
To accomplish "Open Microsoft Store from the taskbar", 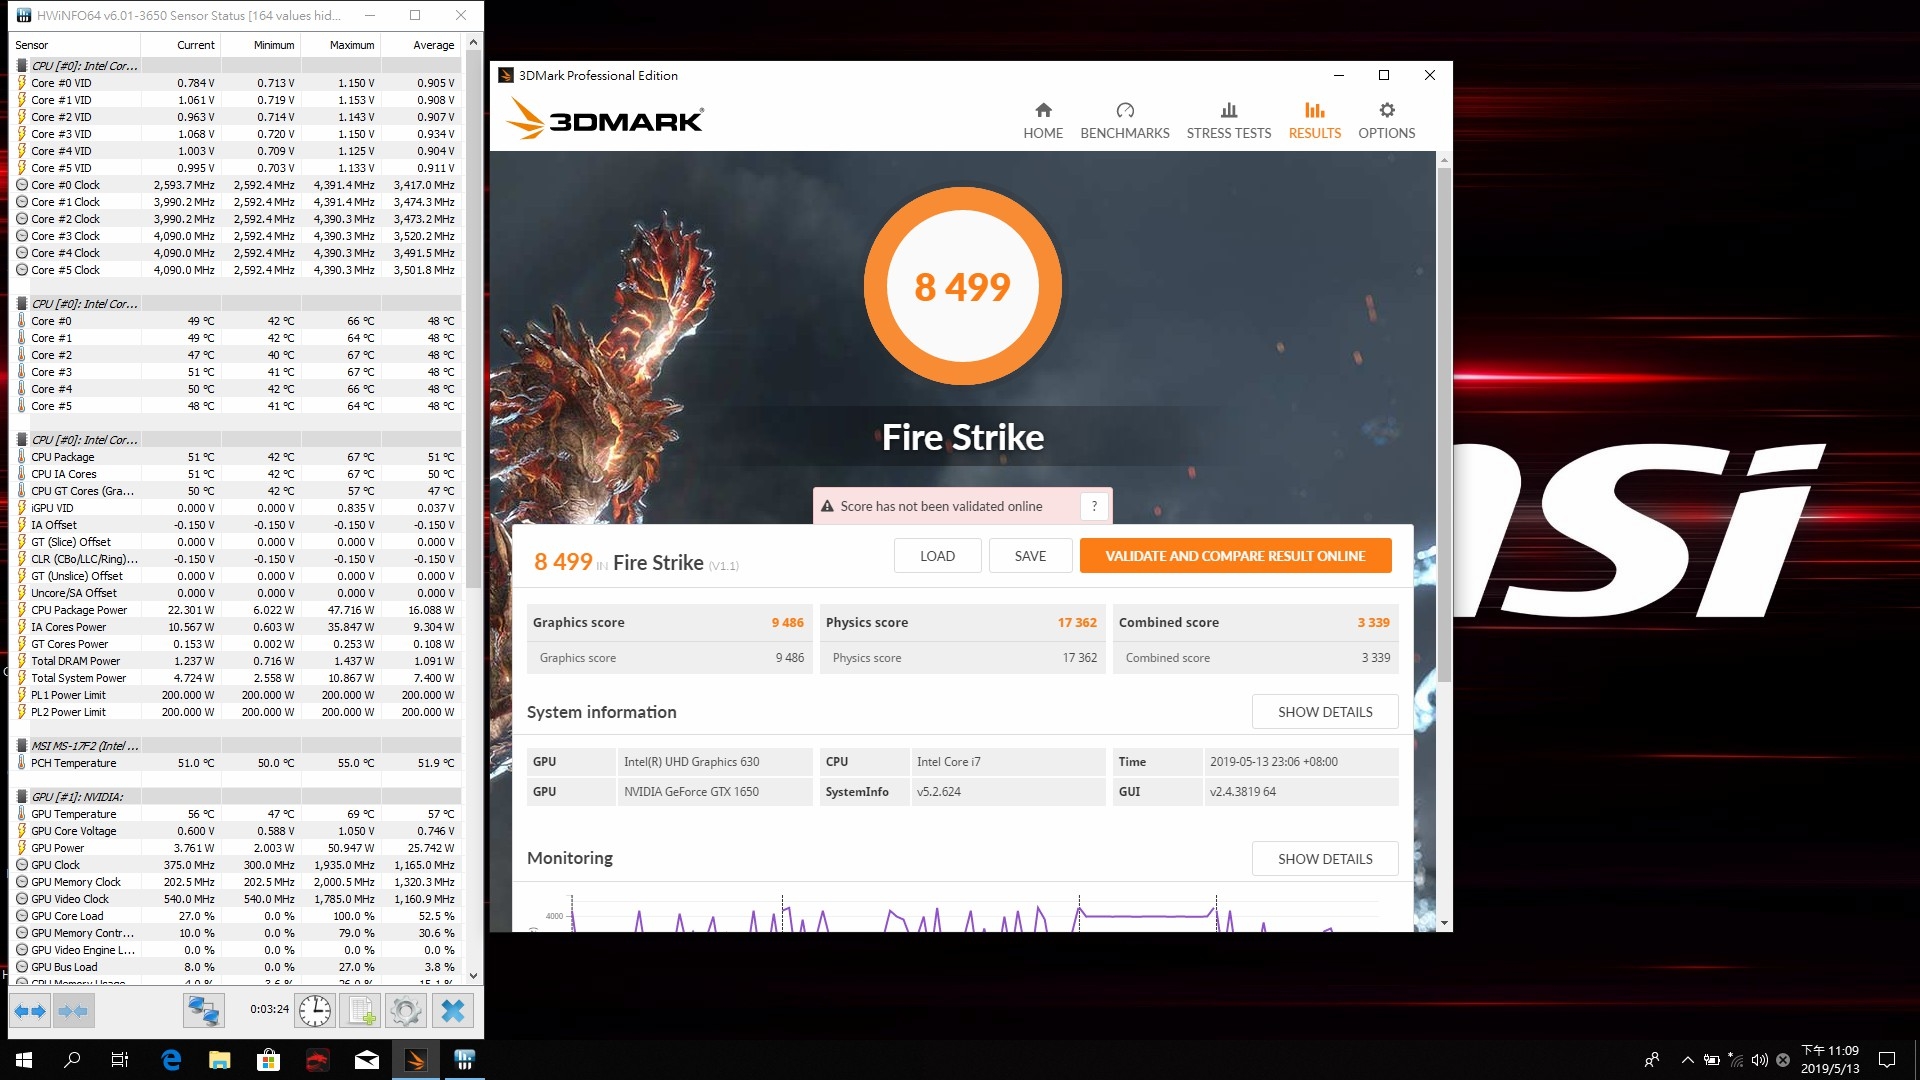I will (x=268, y=1060).
